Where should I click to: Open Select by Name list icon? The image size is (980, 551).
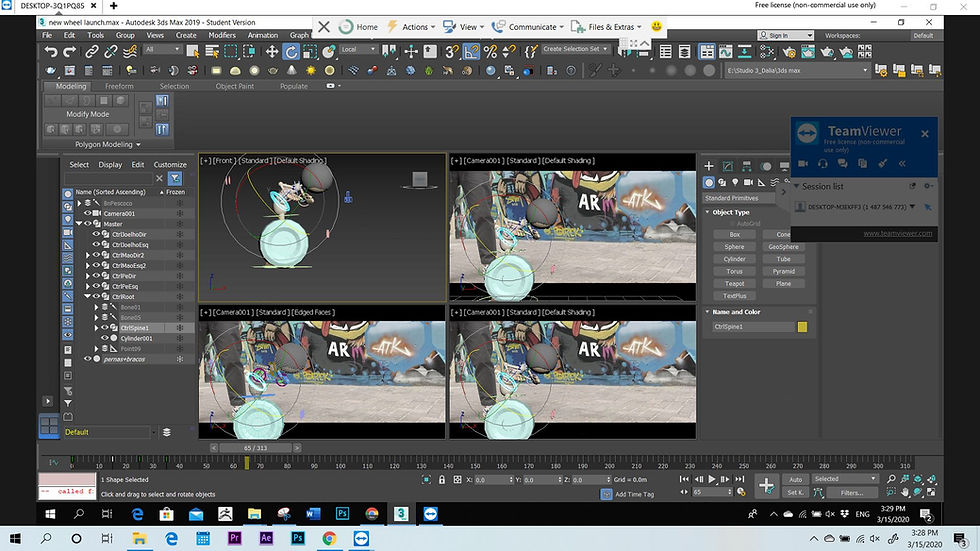coord(212,52)
